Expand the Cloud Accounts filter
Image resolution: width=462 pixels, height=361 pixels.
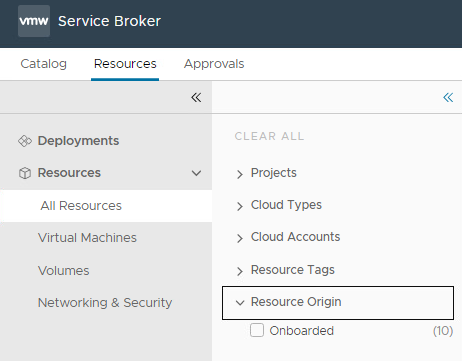point(240,238)
